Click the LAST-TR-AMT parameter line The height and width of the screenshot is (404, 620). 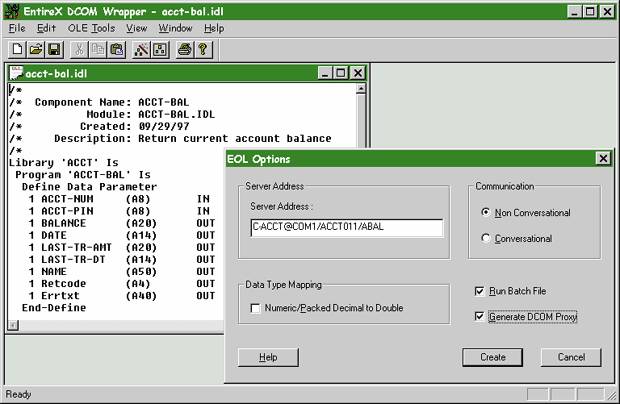pyautogui.click(x=122, y=247)
